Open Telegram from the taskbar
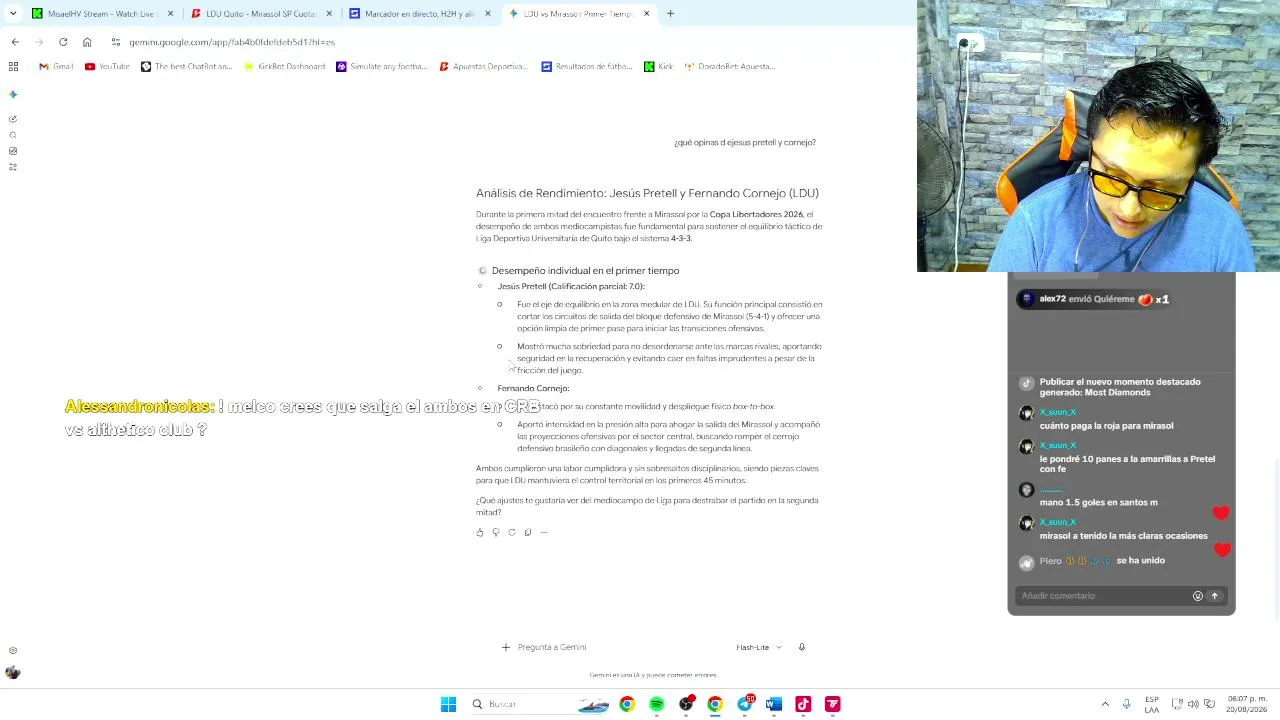This screenshot has width=1280, height=720. click(745, 704)
